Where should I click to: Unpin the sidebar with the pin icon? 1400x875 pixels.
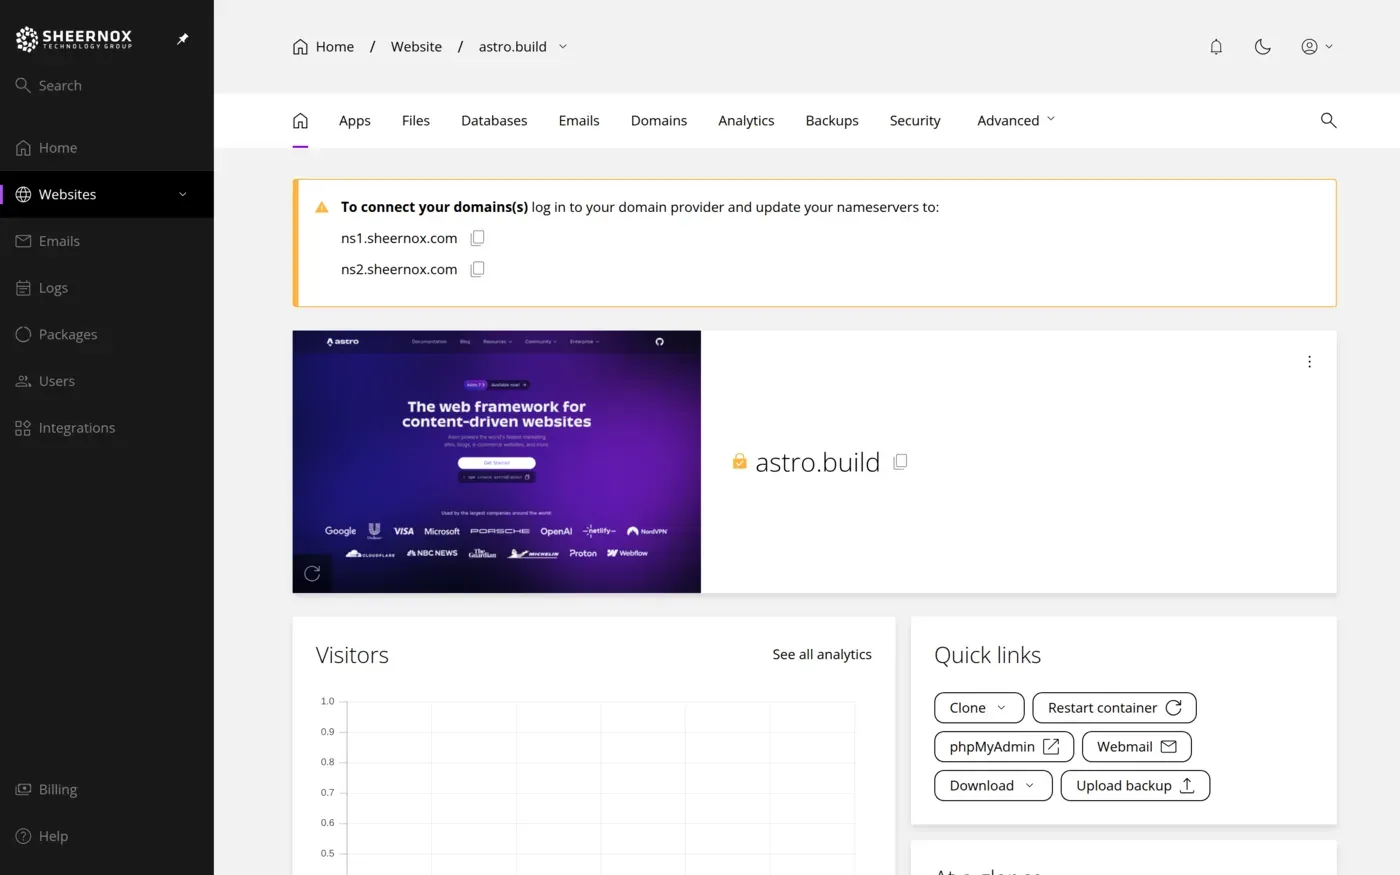pos(183,39)
